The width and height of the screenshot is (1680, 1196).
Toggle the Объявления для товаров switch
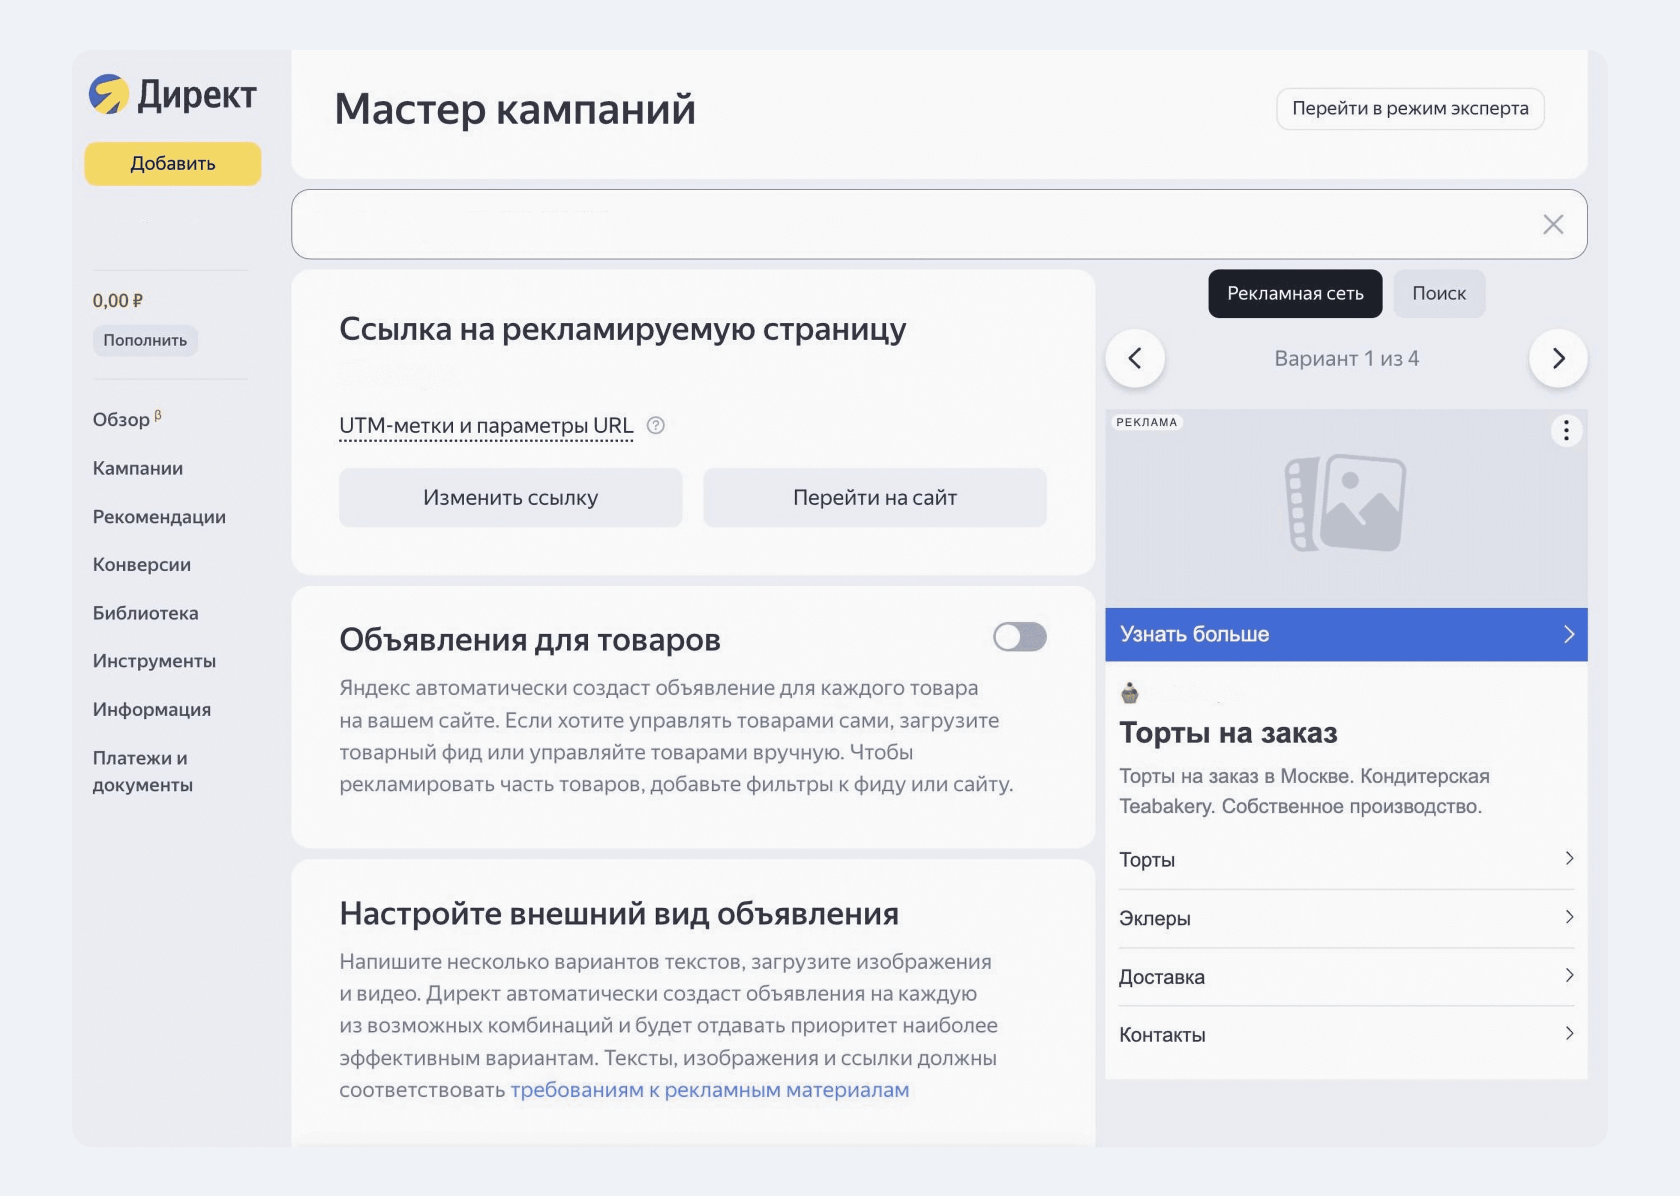1020,637
